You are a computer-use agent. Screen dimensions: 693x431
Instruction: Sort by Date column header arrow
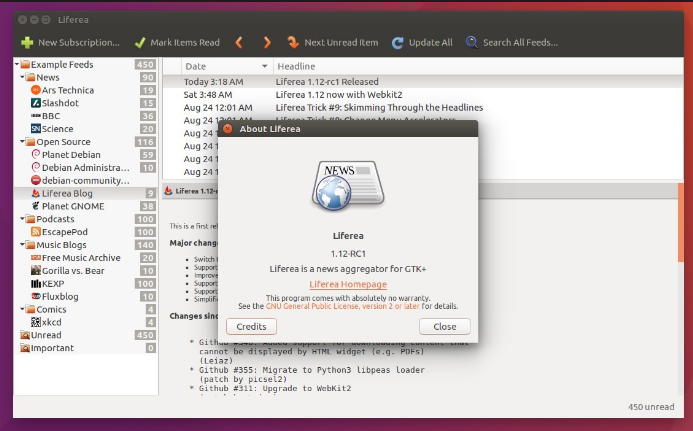264,66
